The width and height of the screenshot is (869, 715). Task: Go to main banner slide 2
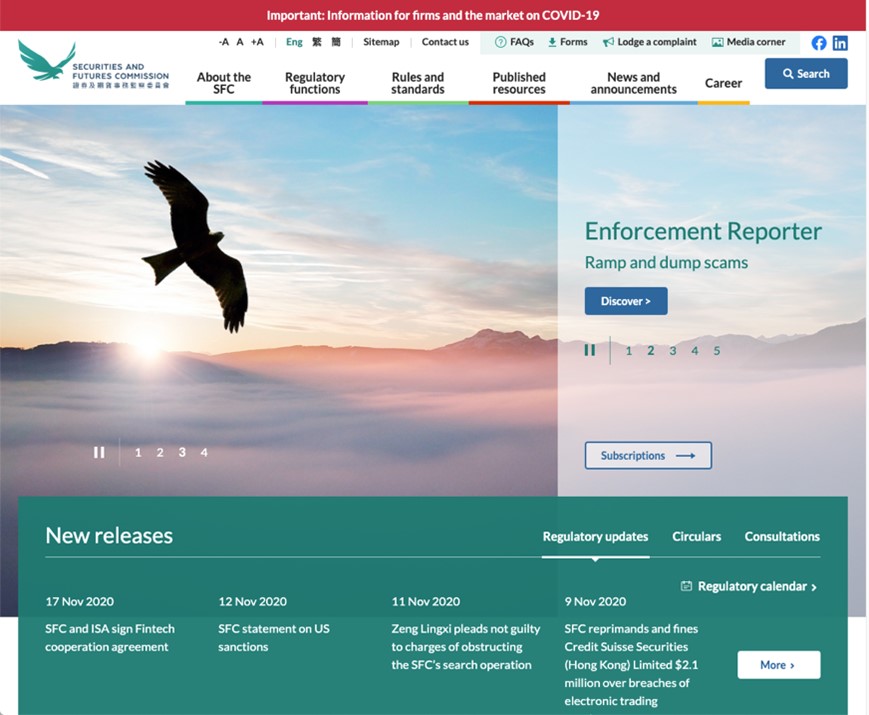tap(160, 452)
